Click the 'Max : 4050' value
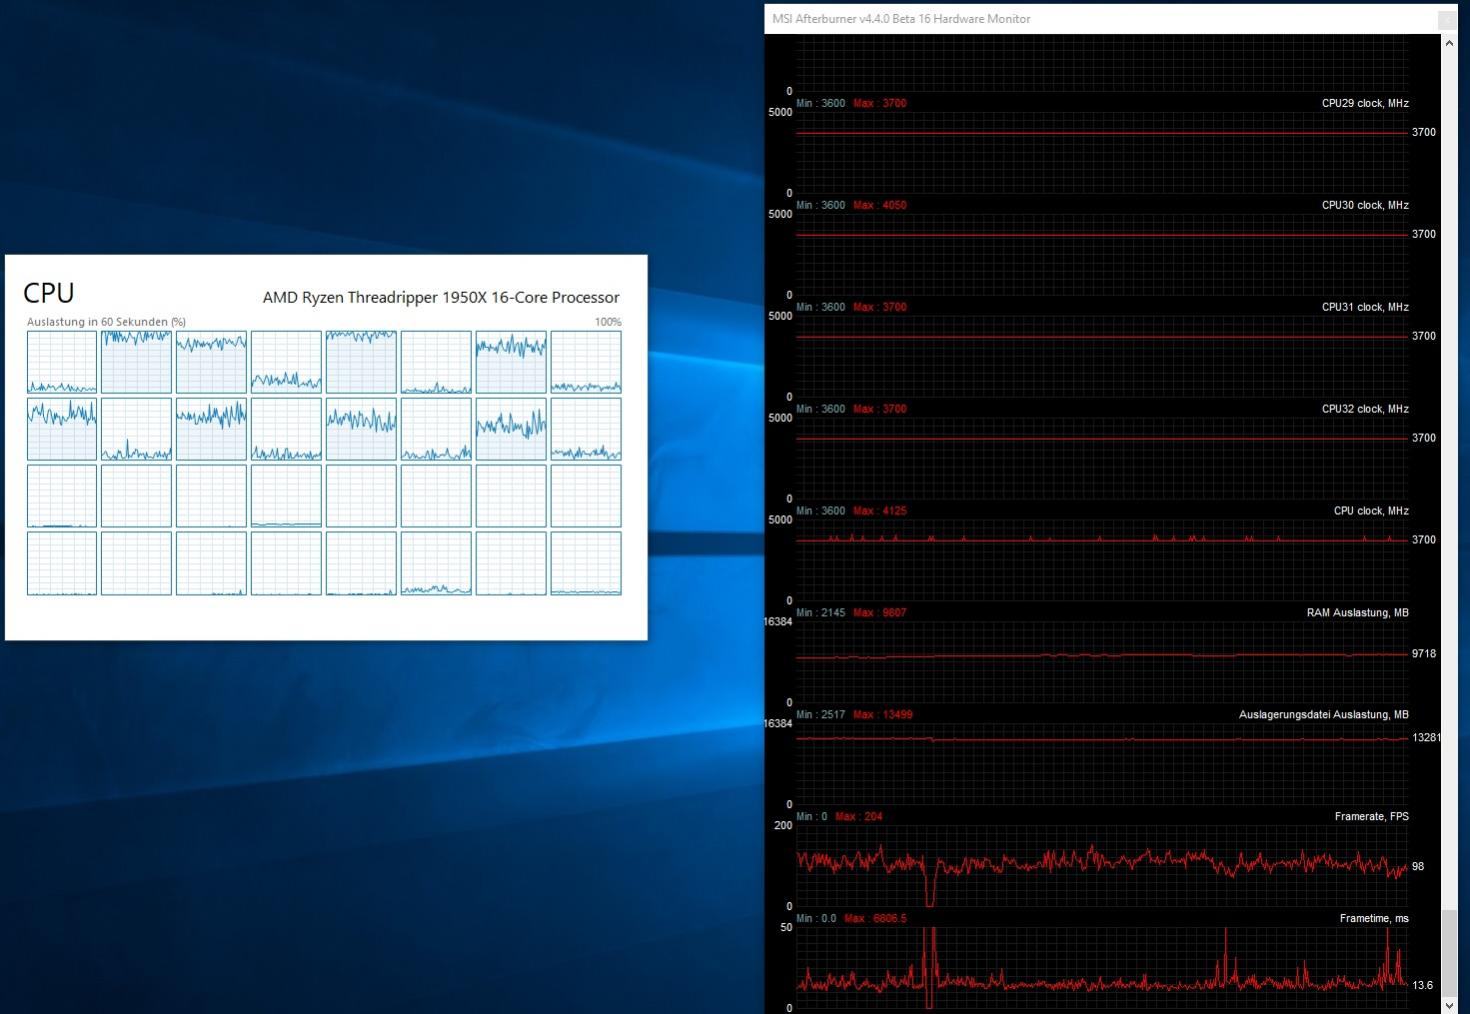 pyautogui.click(x=880, y=205)
